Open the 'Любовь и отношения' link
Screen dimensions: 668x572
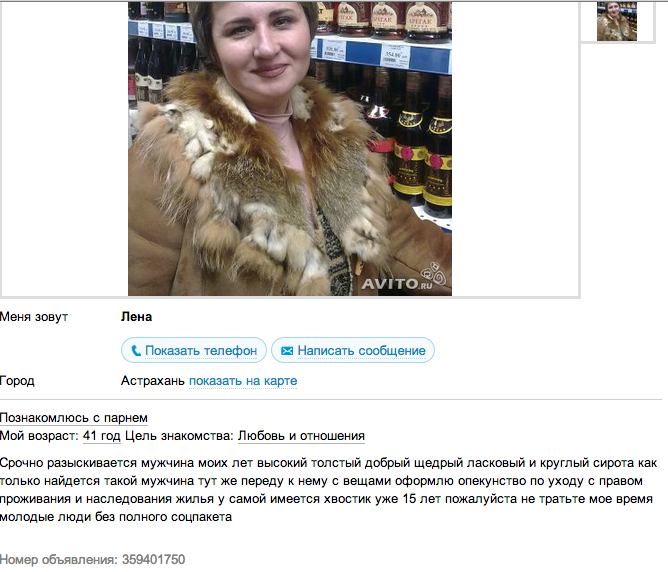click(301, 436)
